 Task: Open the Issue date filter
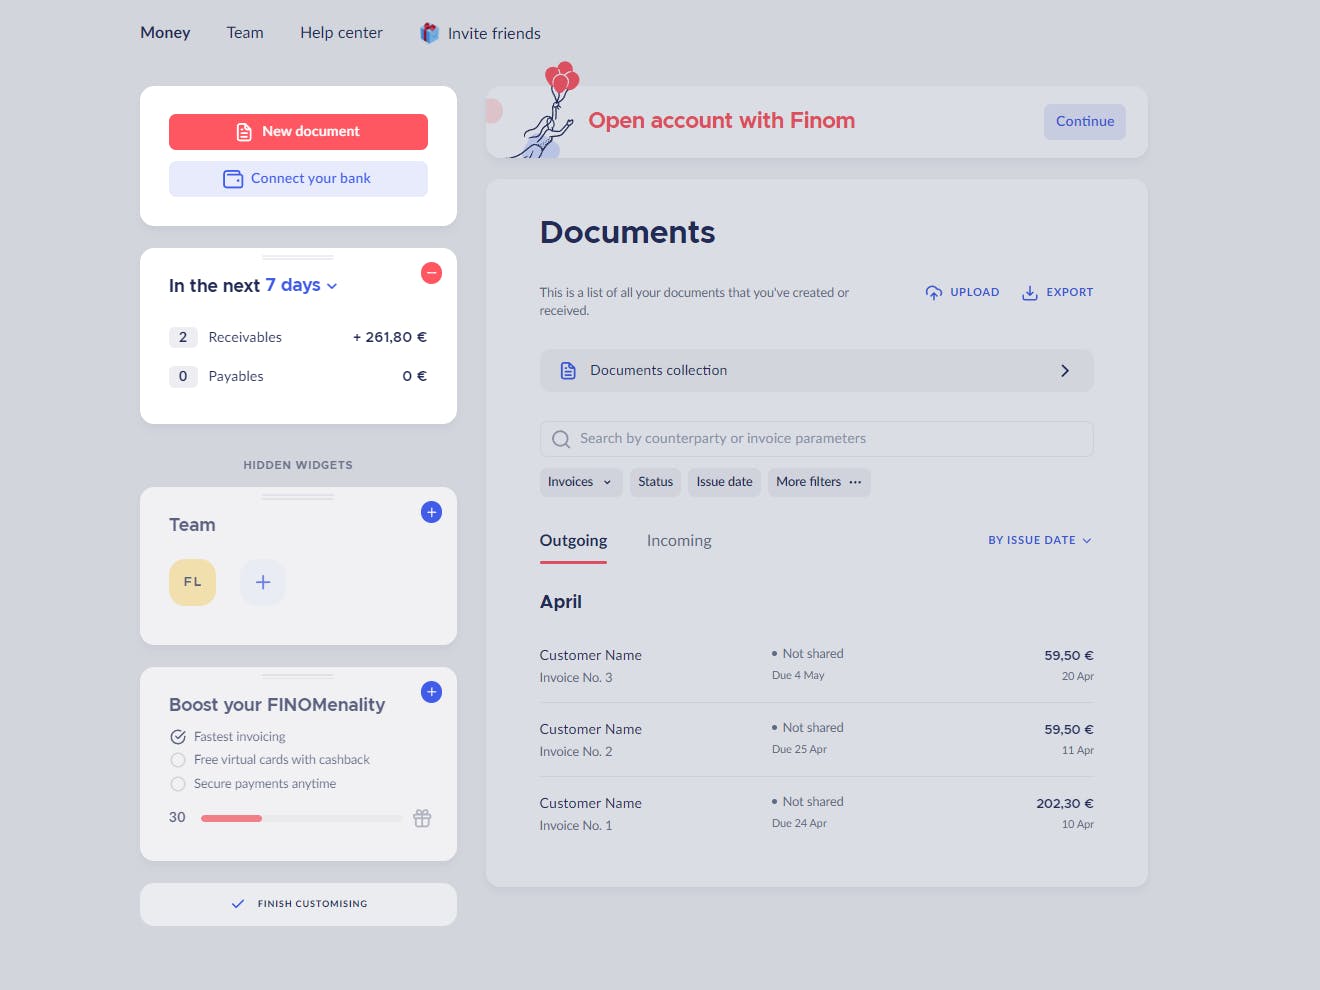[725, 482]
